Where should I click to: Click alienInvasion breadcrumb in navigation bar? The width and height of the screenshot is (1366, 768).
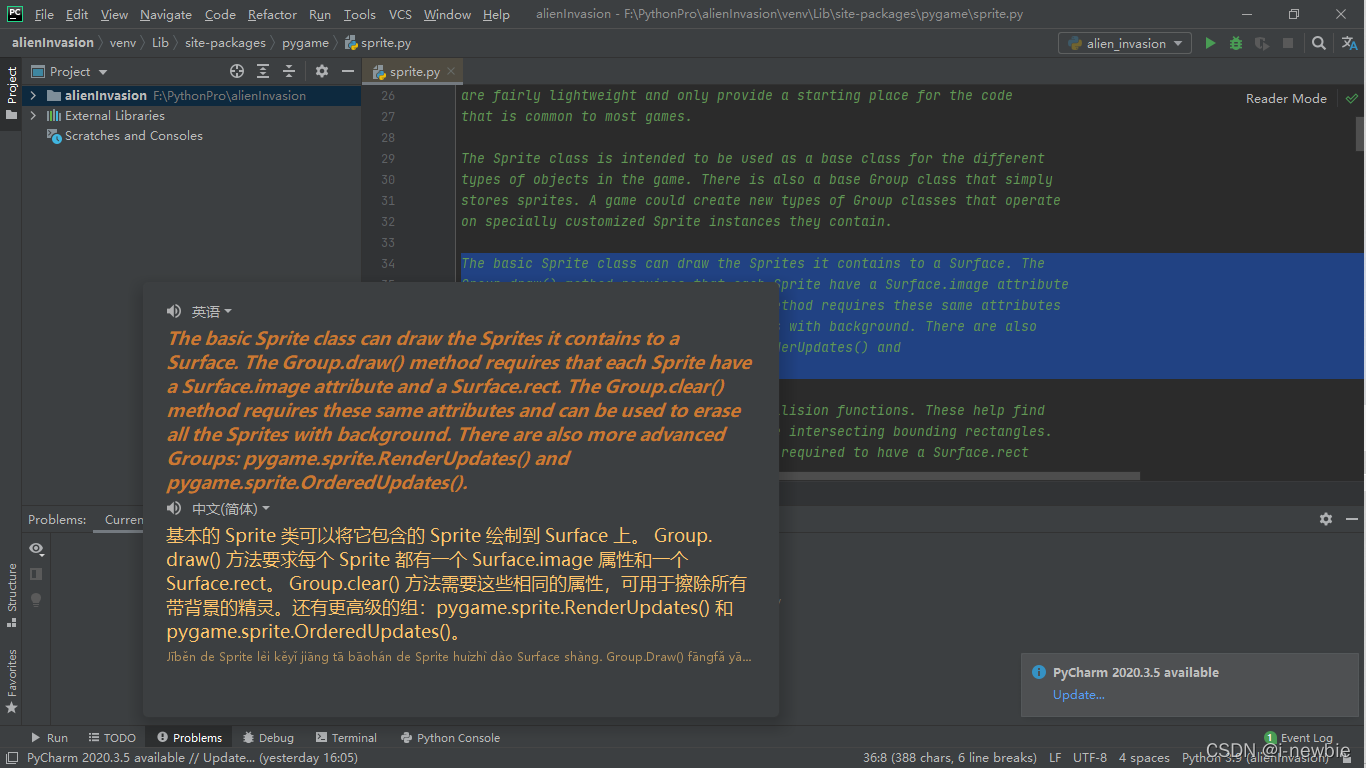click(53, 43)
